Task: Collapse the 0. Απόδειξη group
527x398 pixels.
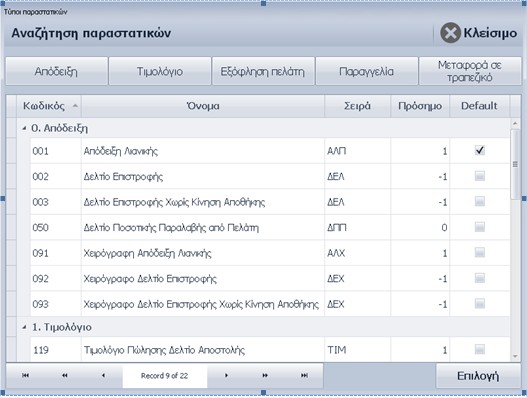Action: click(24, 128)
